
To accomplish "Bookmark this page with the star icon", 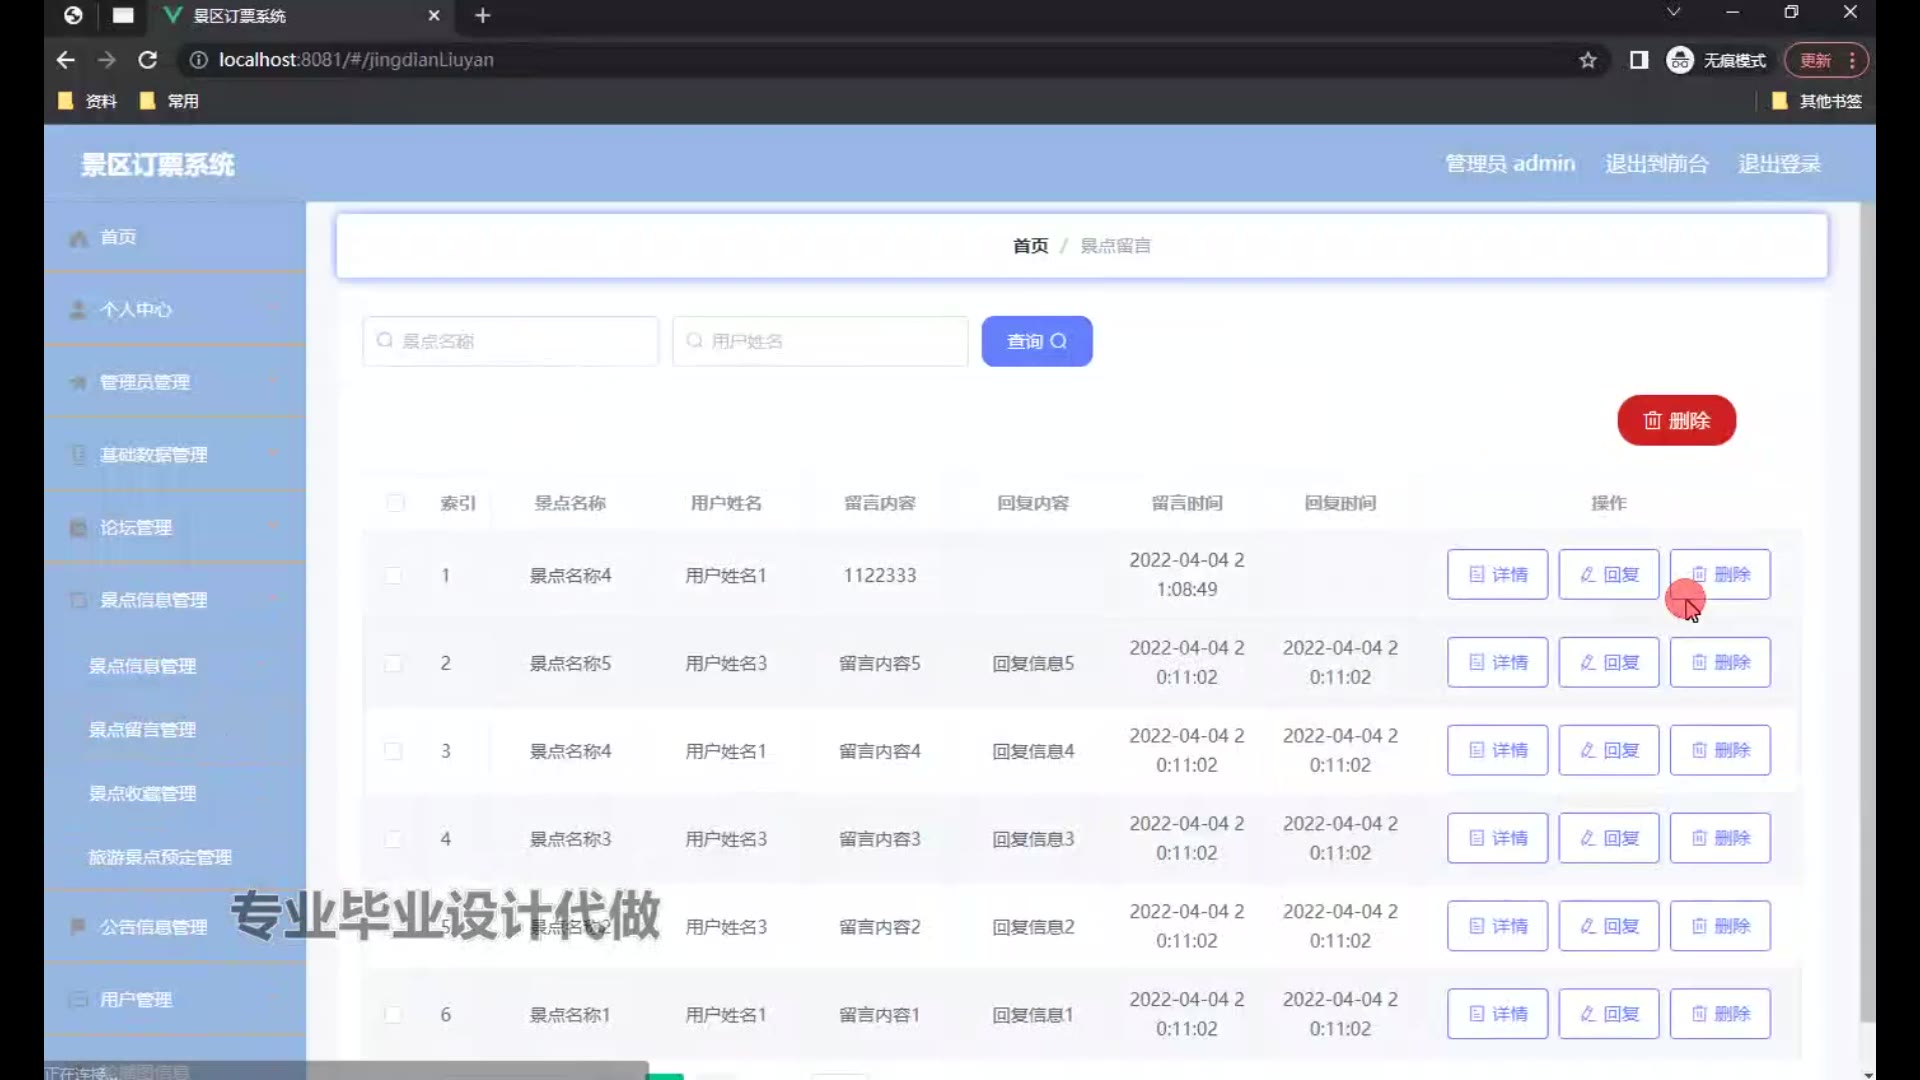I will pyautogui.click(x=1588, y=60).
